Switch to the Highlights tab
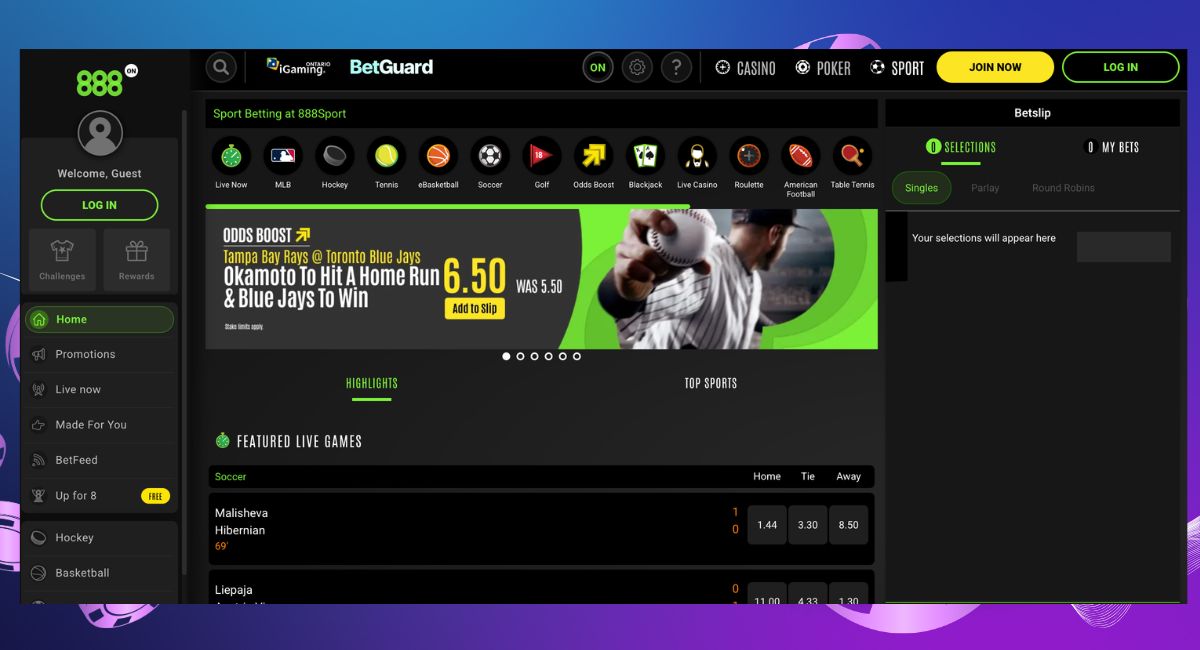1200x650 pixels. (x=372, y=384)
